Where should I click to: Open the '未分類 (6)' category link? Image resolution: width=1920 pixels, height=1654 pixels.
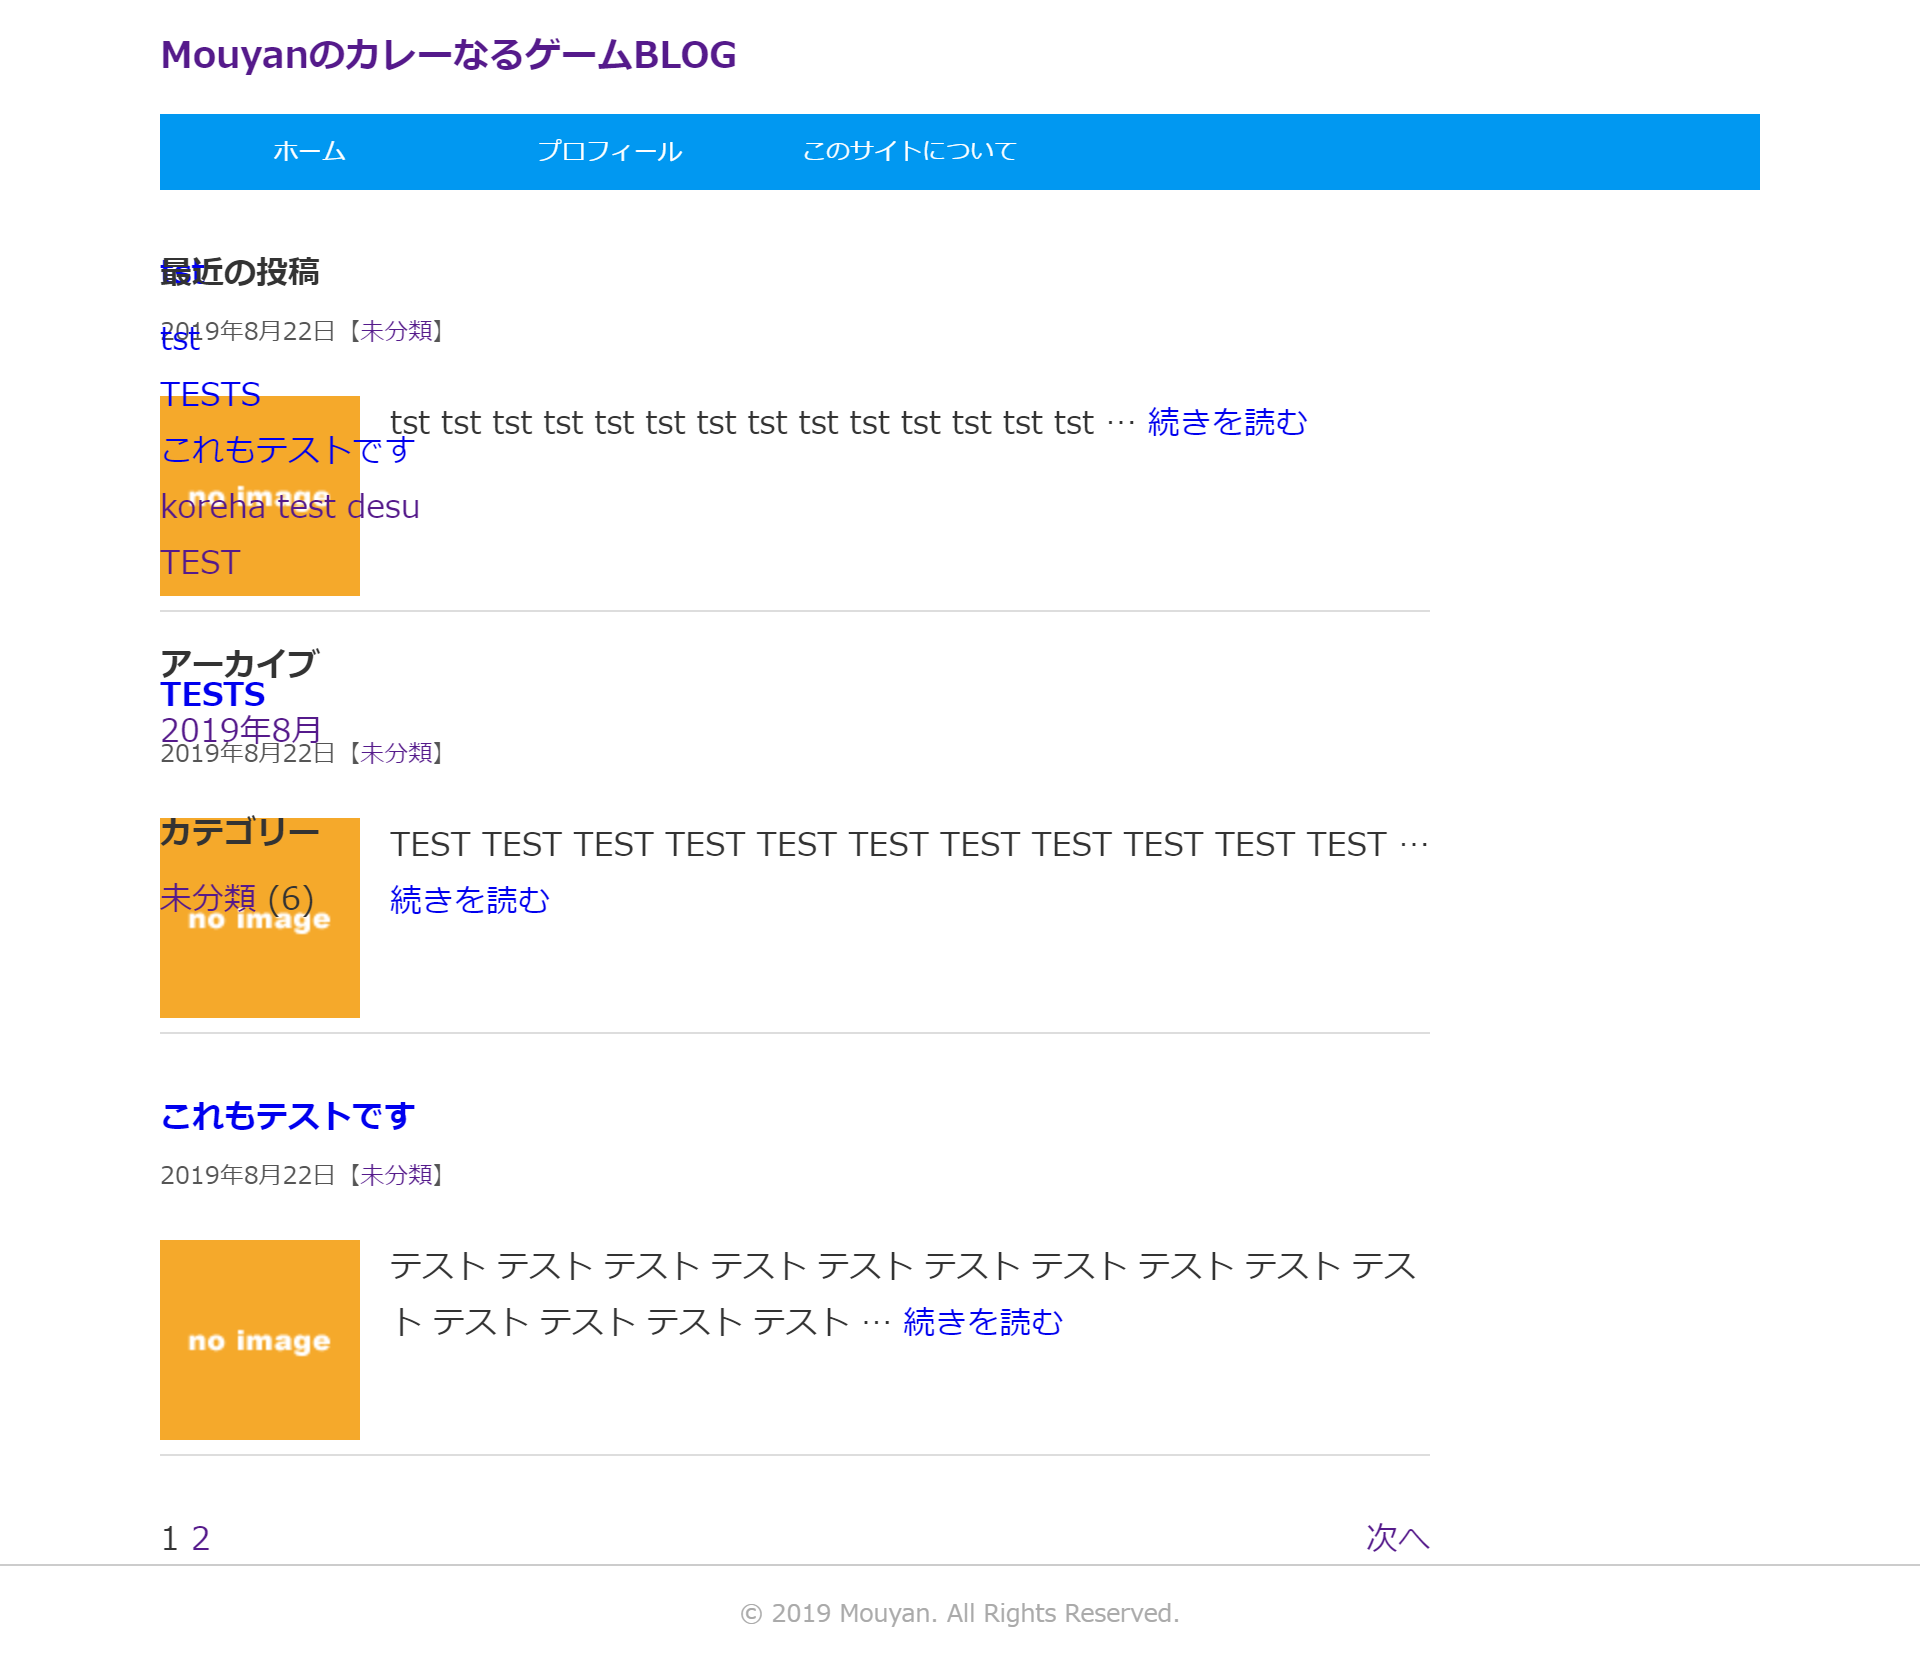(x=209, y=897)
